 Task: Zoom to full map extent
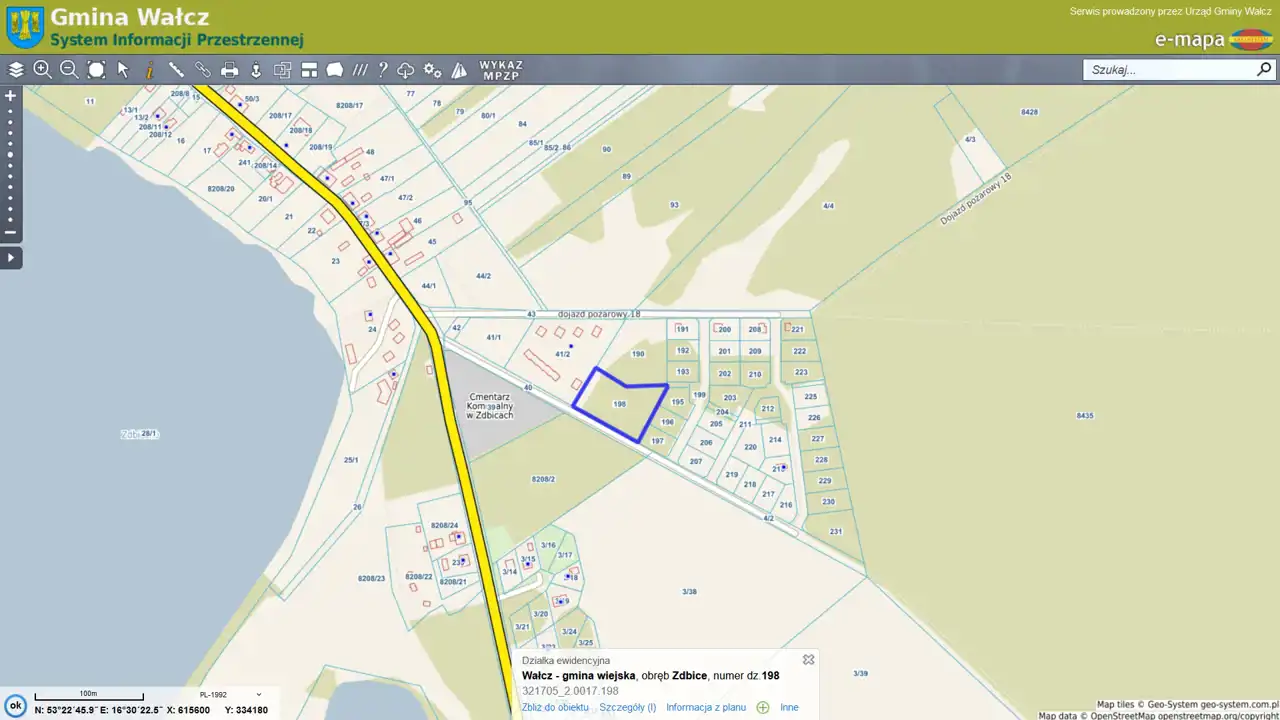click(x=96, y=70)
